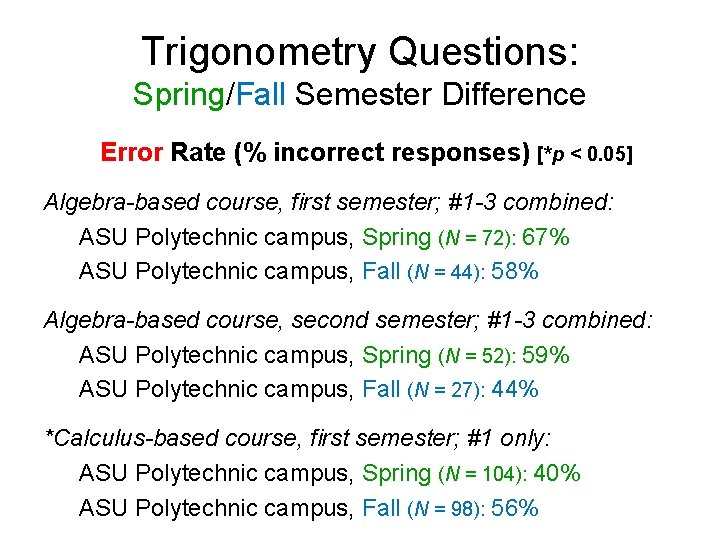
Task: Click the "[*p < 0.05]" significance note
Action: pyautogui.click(x=586, y=155)
